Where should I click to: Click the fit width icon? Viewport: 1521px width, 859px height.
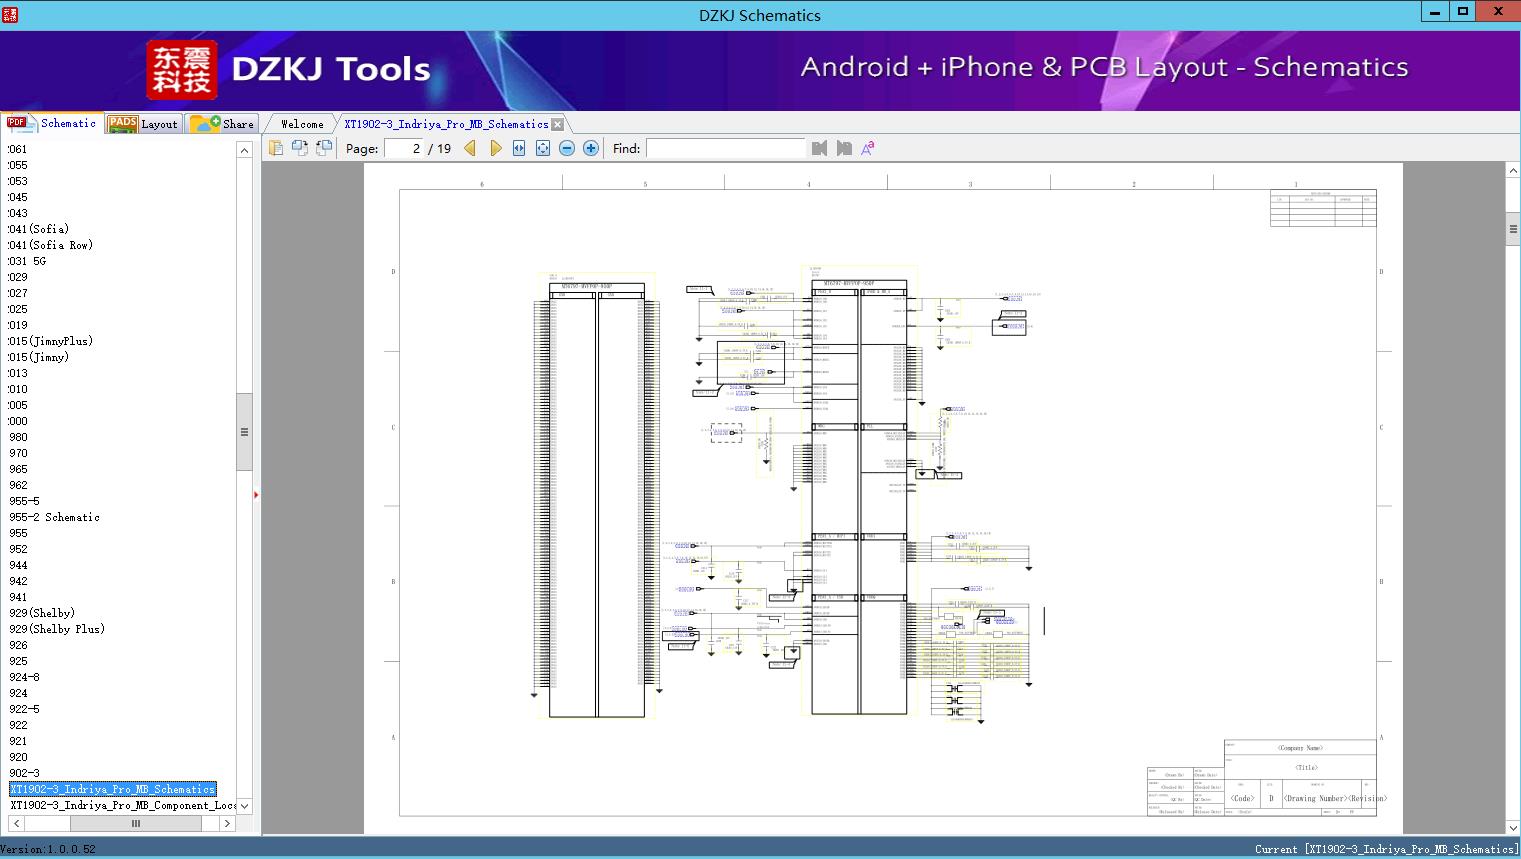(519, 148)
